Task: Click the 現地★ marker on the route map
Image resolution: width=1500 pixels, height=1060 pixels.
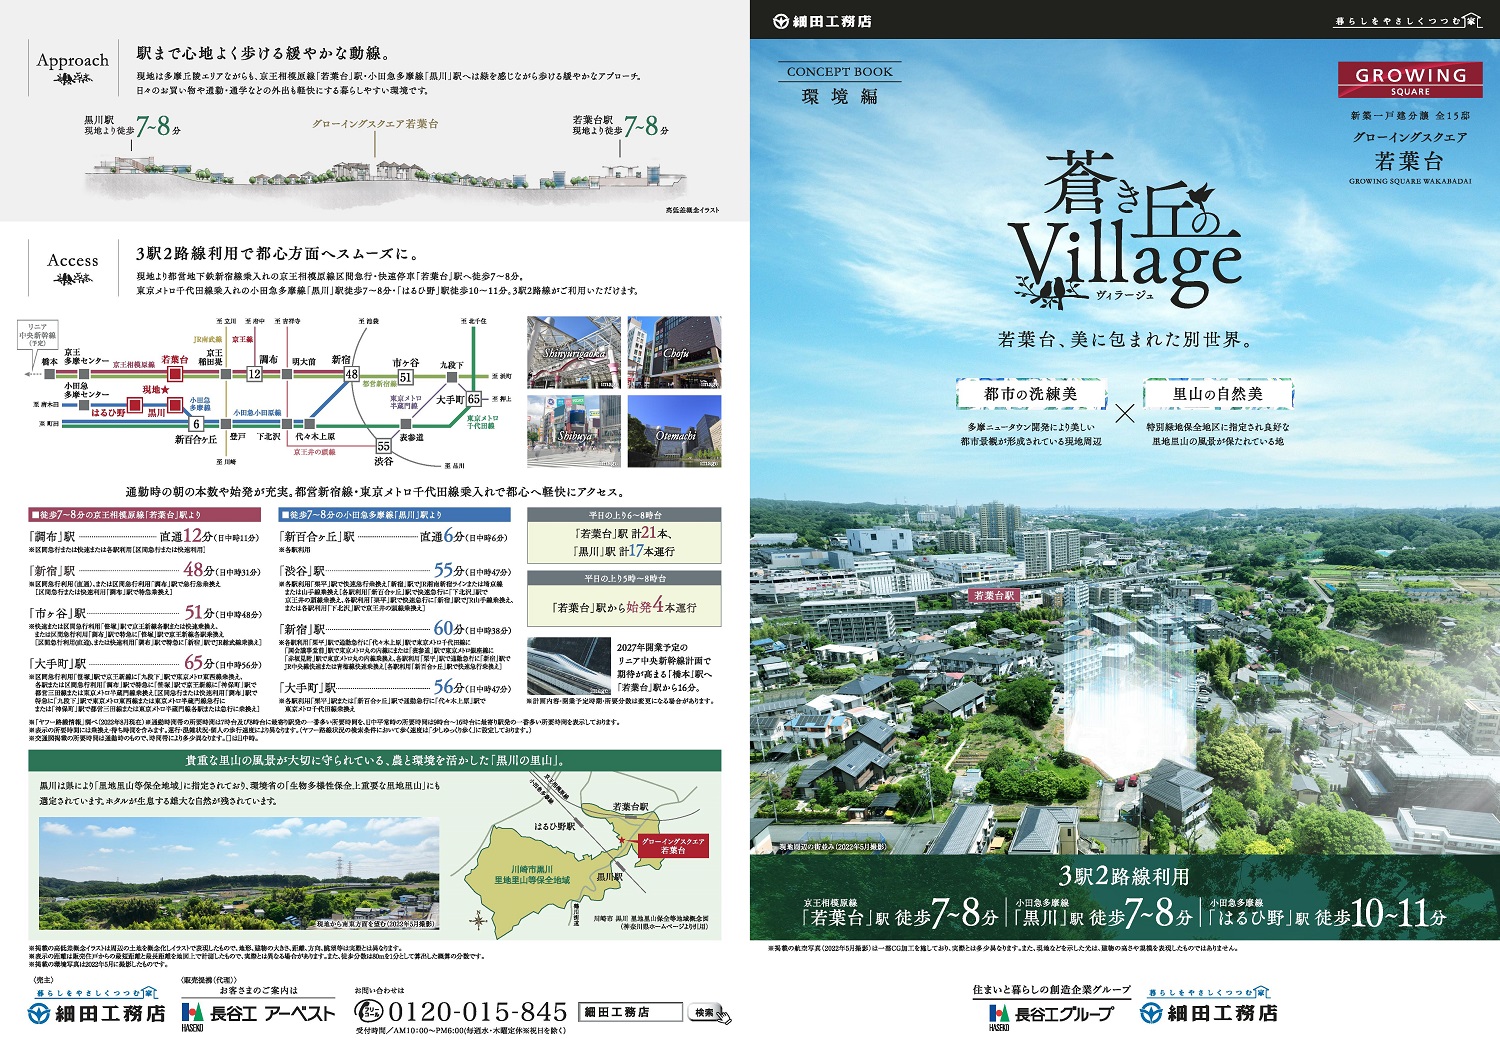Action: pyautogui.click(x=155, y=390)
